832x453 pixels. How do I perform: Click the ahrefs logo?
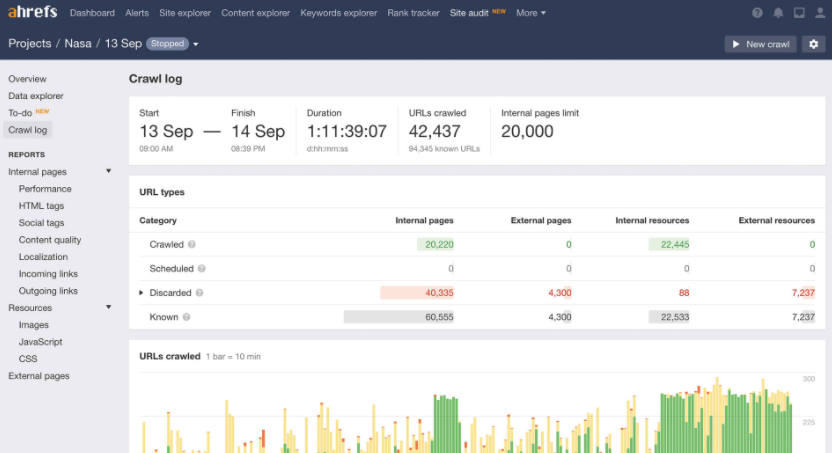tap(32, 12)
